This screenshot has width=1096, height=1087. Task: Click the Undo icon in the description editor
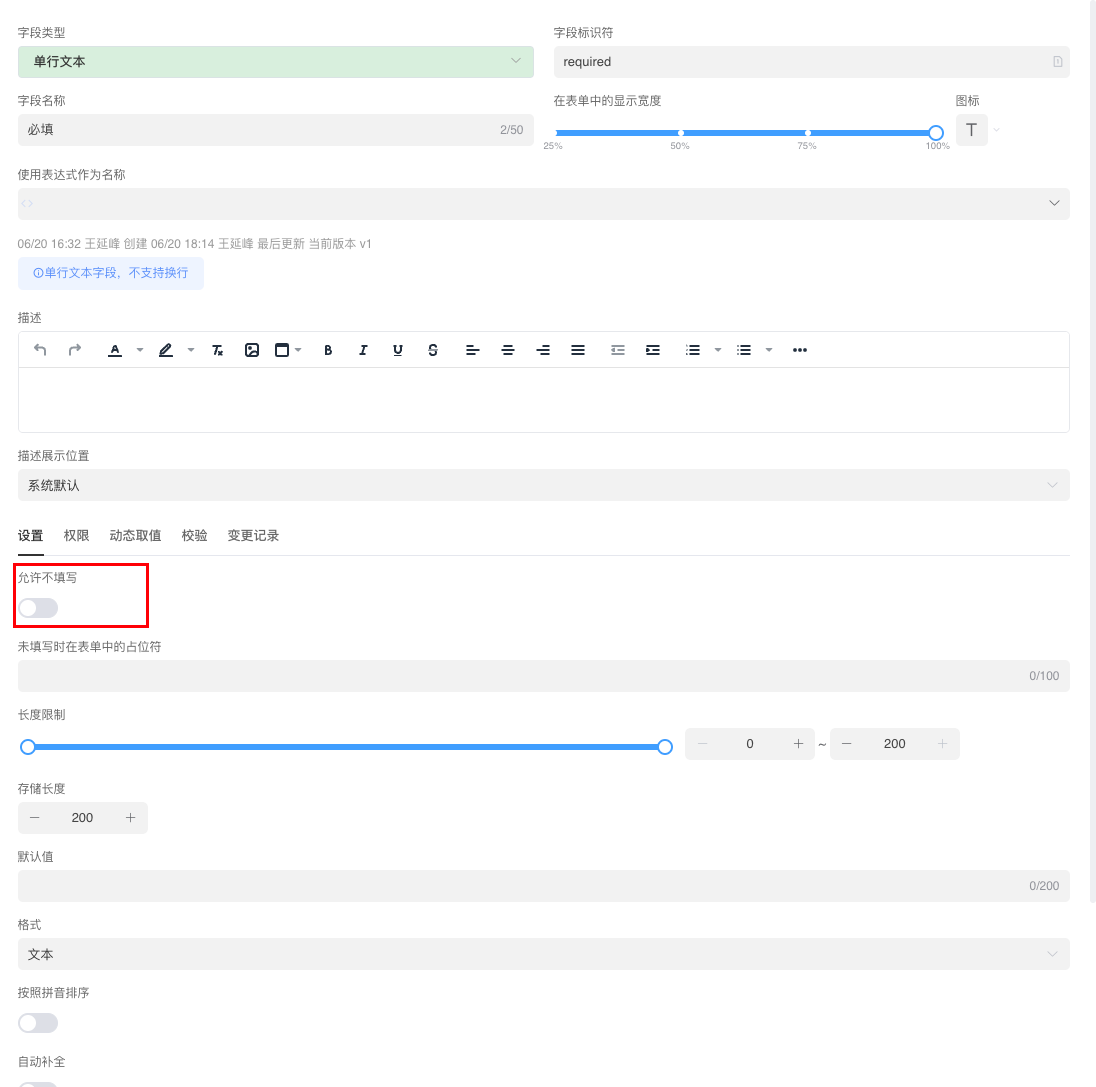(40, 350)
